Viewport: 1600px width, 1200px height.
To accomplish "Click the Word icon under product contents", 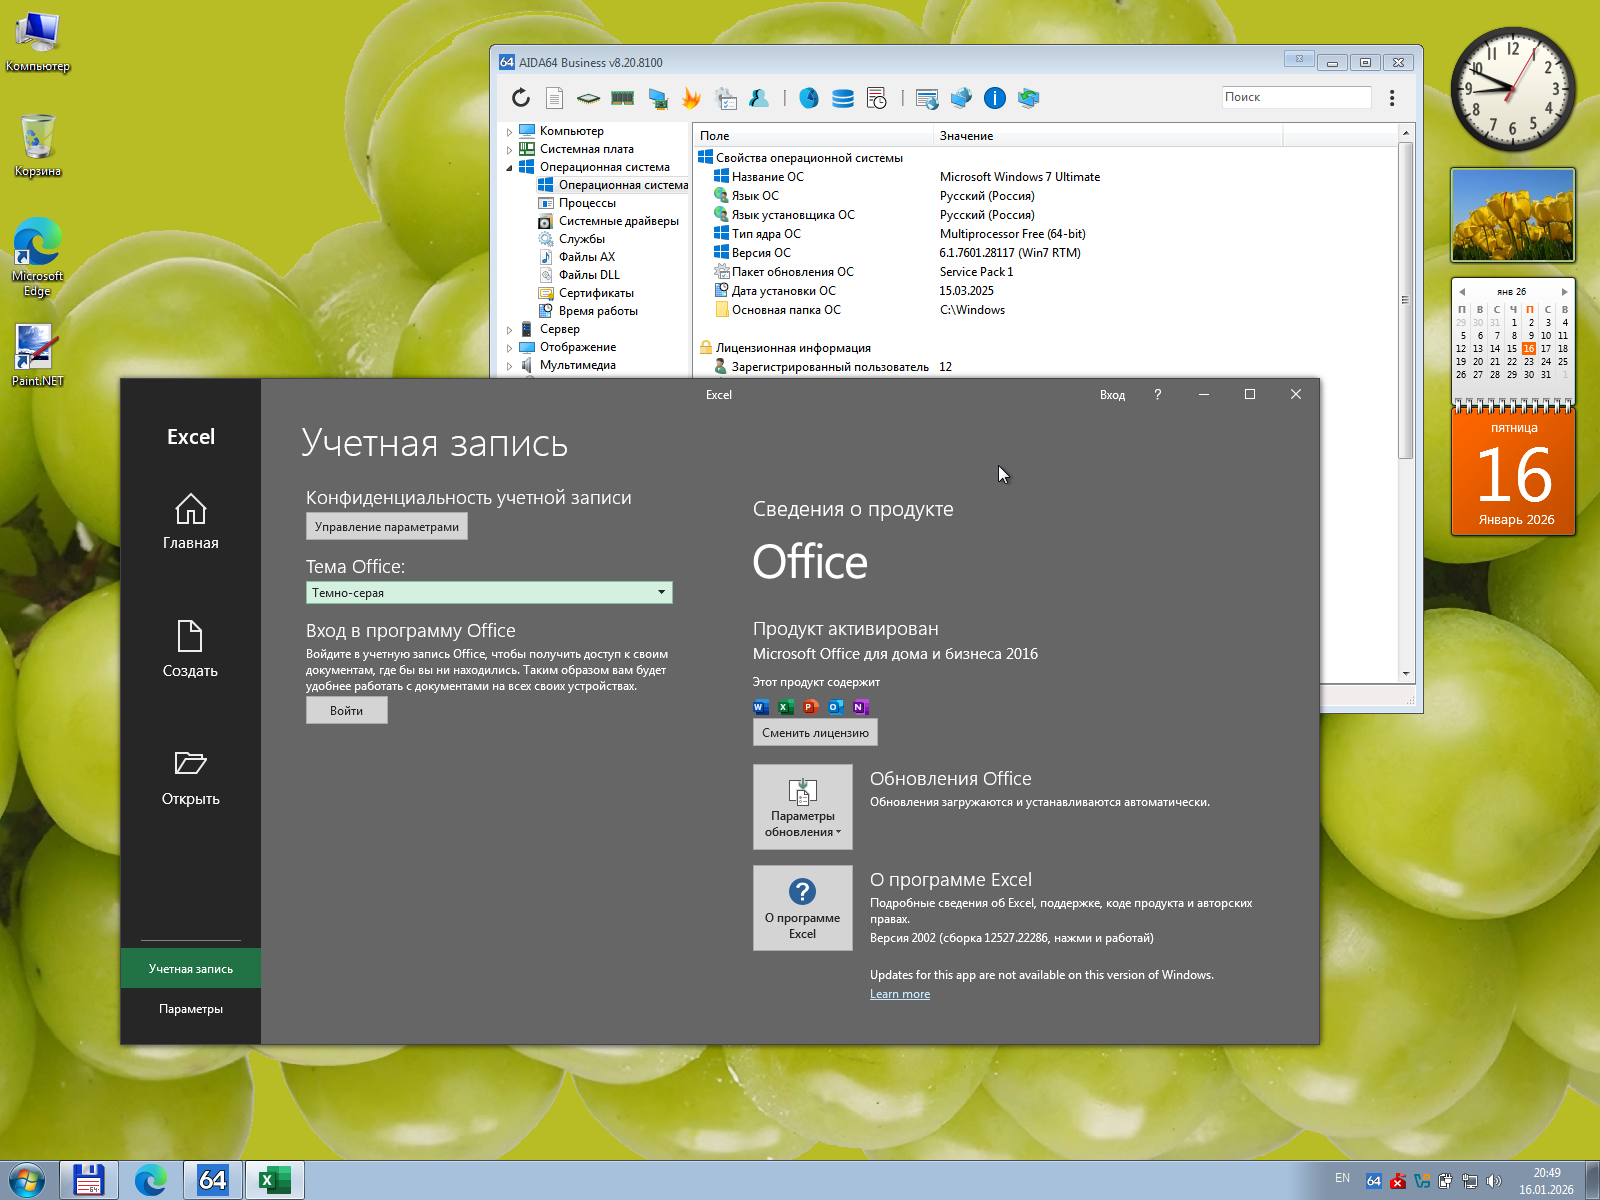I will (x=760, y=707).
